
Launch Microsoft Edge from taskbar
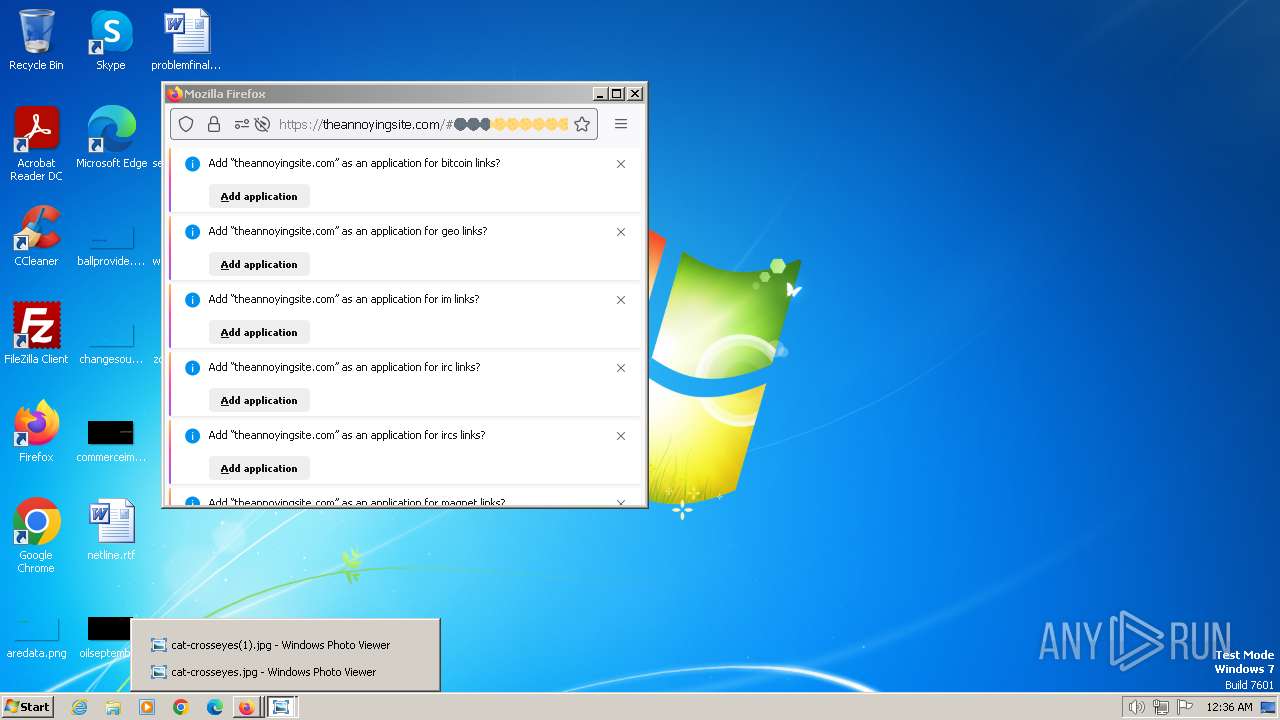[x=215, y=707]
